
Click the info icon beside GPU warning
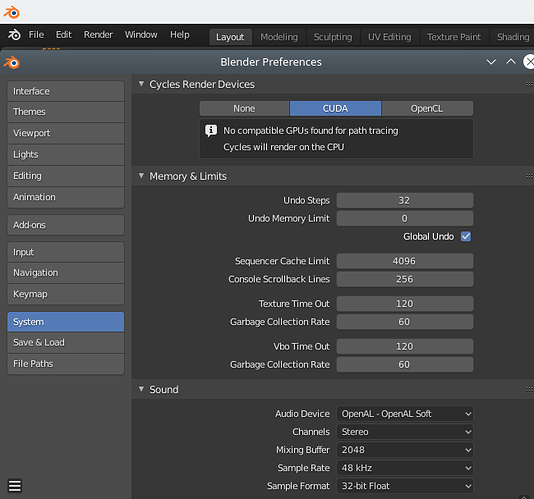click(210, 130)
